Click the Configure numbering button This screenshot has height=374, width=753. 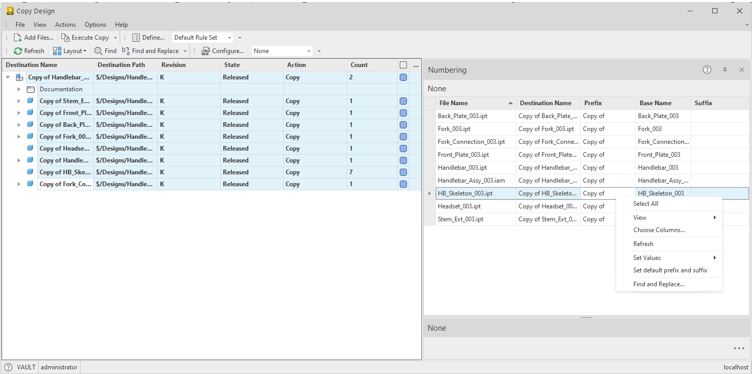[222, 51]
